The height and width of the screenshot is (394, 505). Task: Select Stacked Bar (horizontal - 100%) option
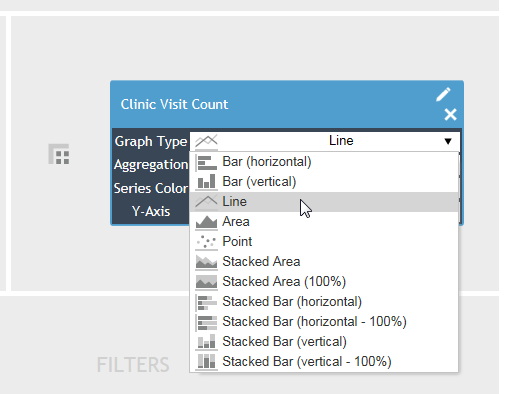pyautogui.click(x=324, y=322)
